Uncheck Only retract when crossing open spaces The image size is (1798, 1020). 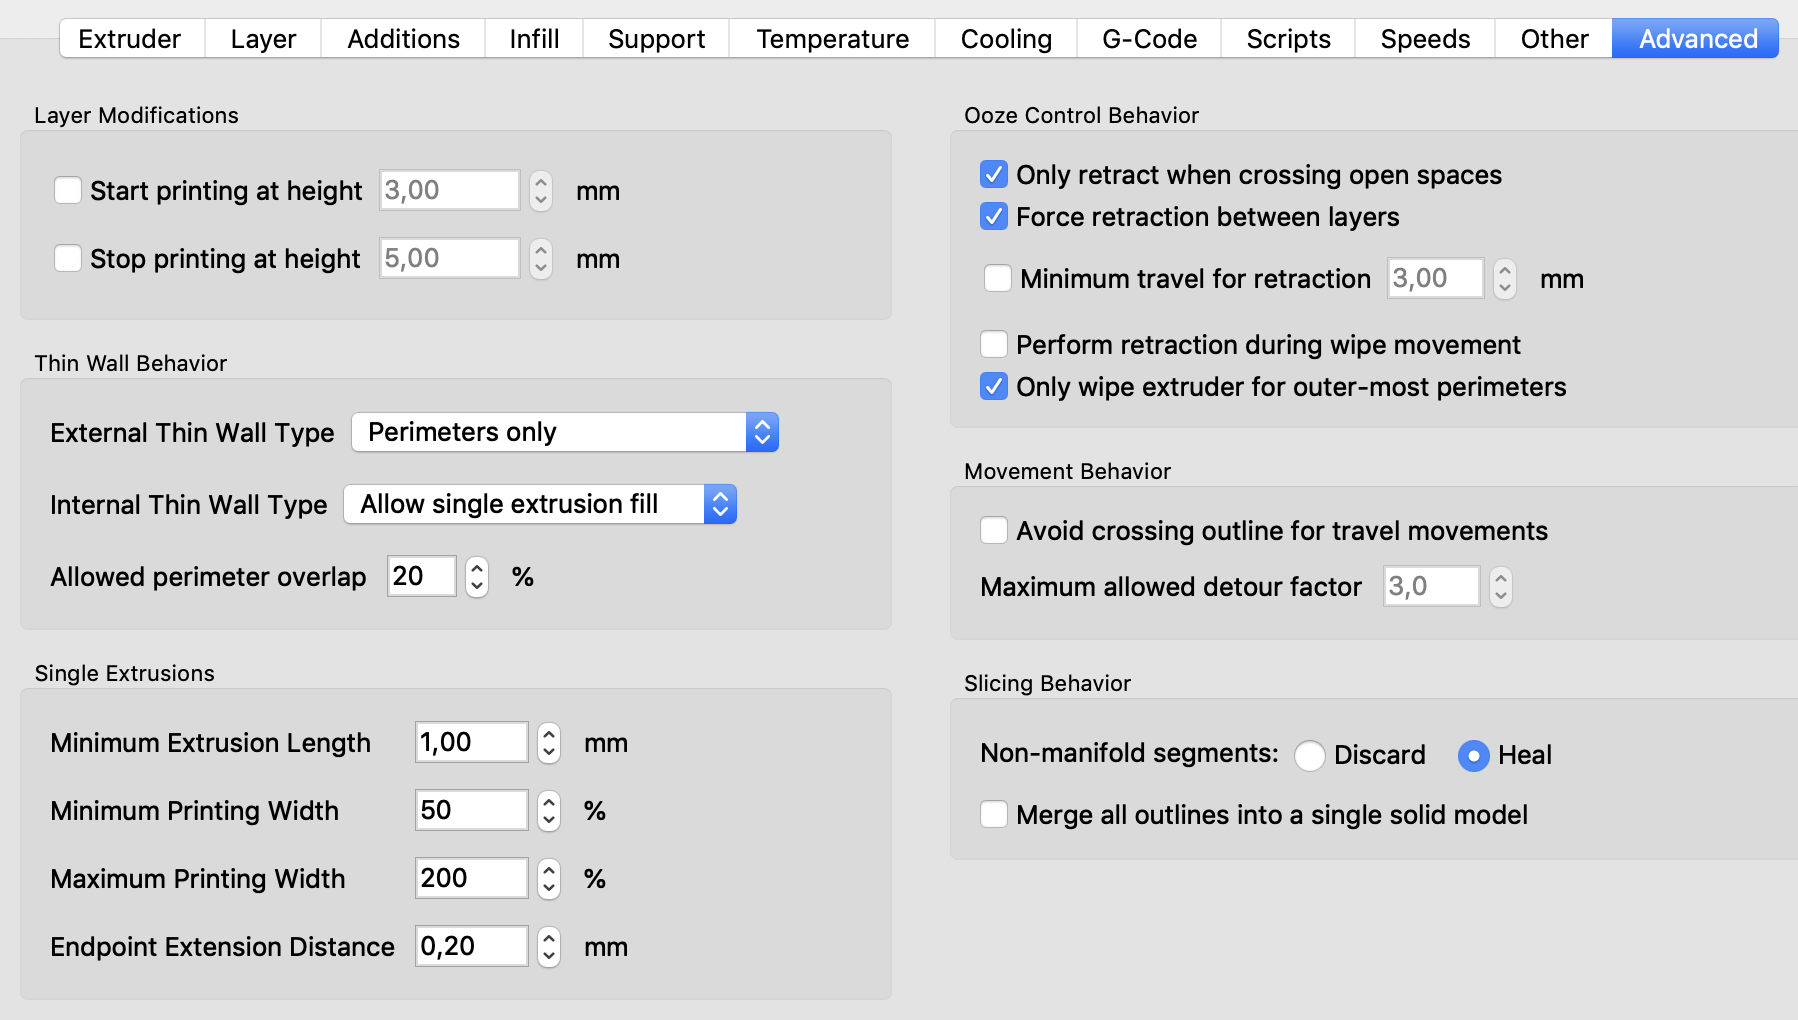click(994, 174)
